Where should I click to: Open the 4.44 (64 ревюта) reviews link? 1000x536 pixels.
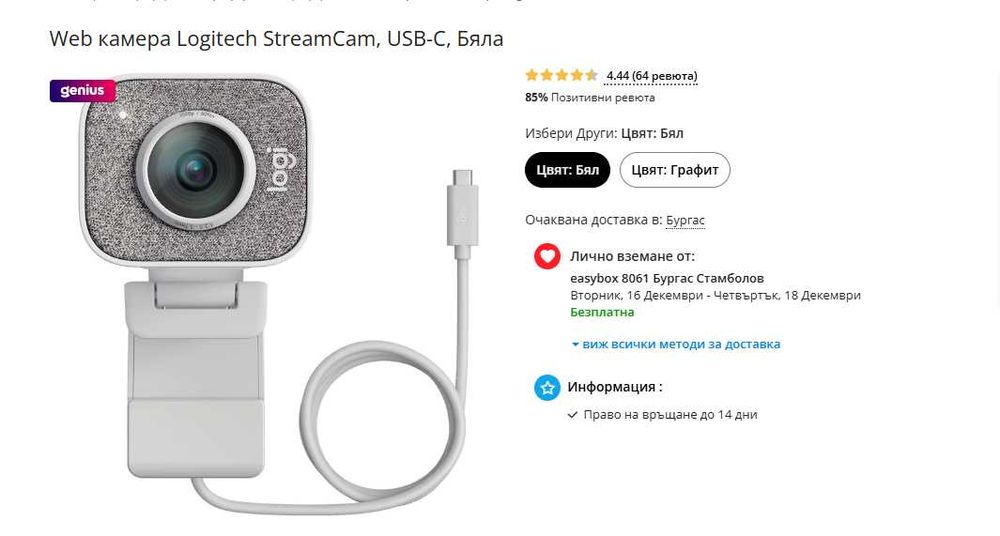652,76
